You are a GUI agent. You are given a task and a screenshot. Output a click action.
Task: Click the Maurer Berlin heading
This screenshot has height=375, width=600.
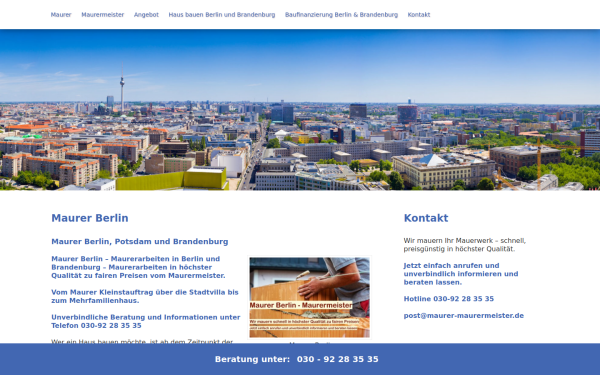(90, 218)
